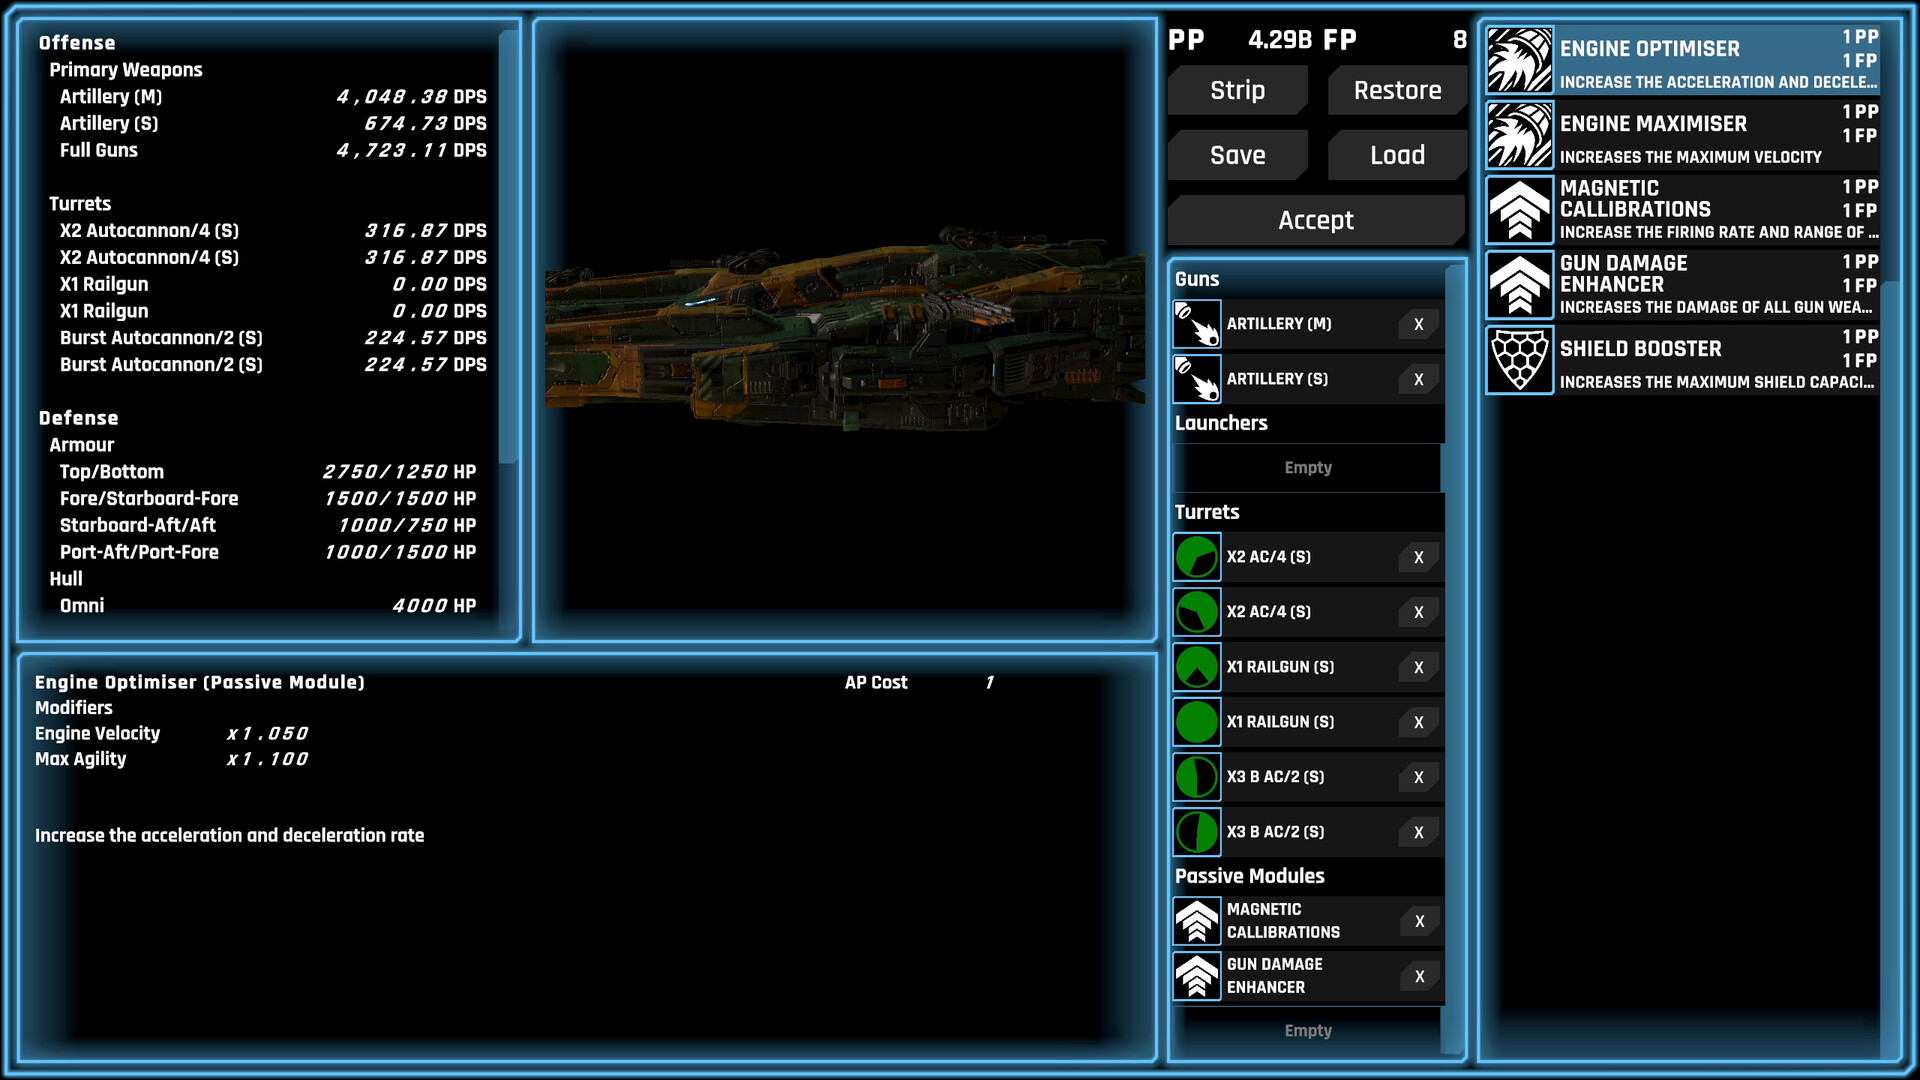The height and width of the screenshot is (1080, 1920).
Task: Select the Engine Optimiser module icon
Action: click(x=1518, y=58)
